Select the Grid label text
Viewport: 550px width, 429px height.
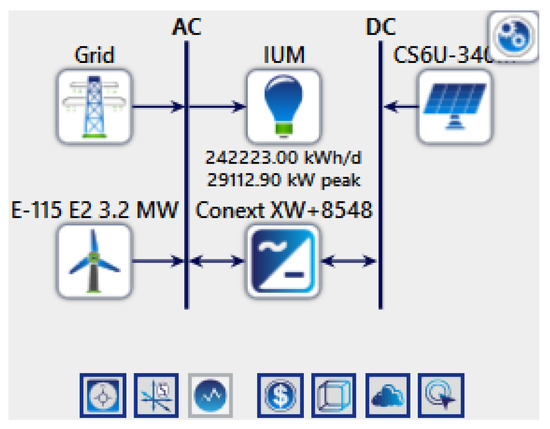95,55
